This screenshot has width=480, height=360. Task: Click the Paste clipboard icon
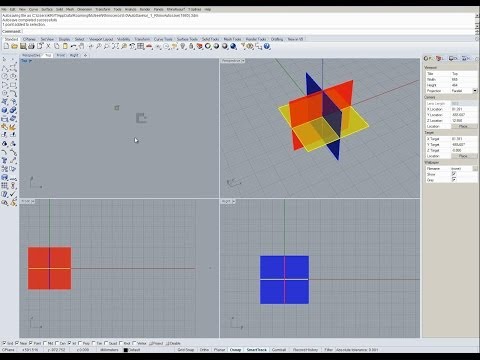tap(65, 46)
